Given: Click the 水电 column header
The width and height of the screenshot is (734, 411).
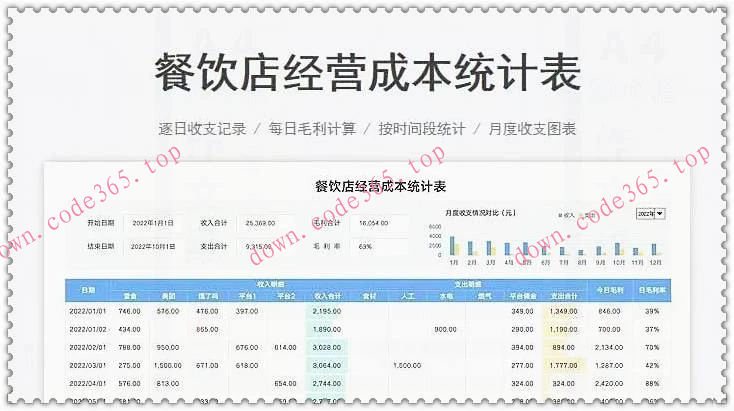Looking at the screenshot, I should [446, 296].
